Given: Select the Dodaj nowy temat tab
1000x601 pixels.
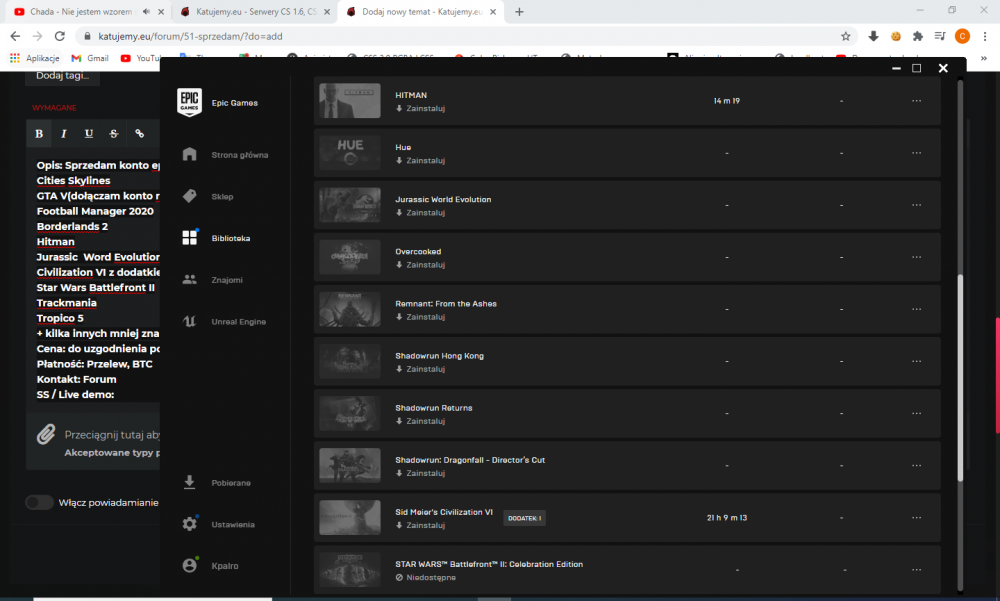Looking at the screenshot, I should 421,11.
